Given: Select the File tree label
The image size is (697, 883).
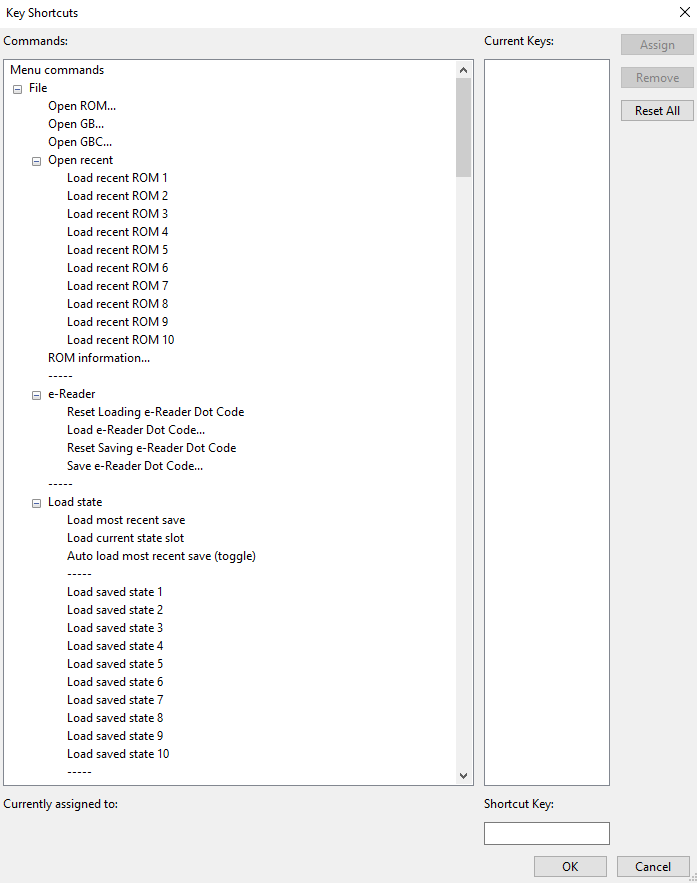Looking at the screenshot, I should pyautogui.click(x=38, y=88).
